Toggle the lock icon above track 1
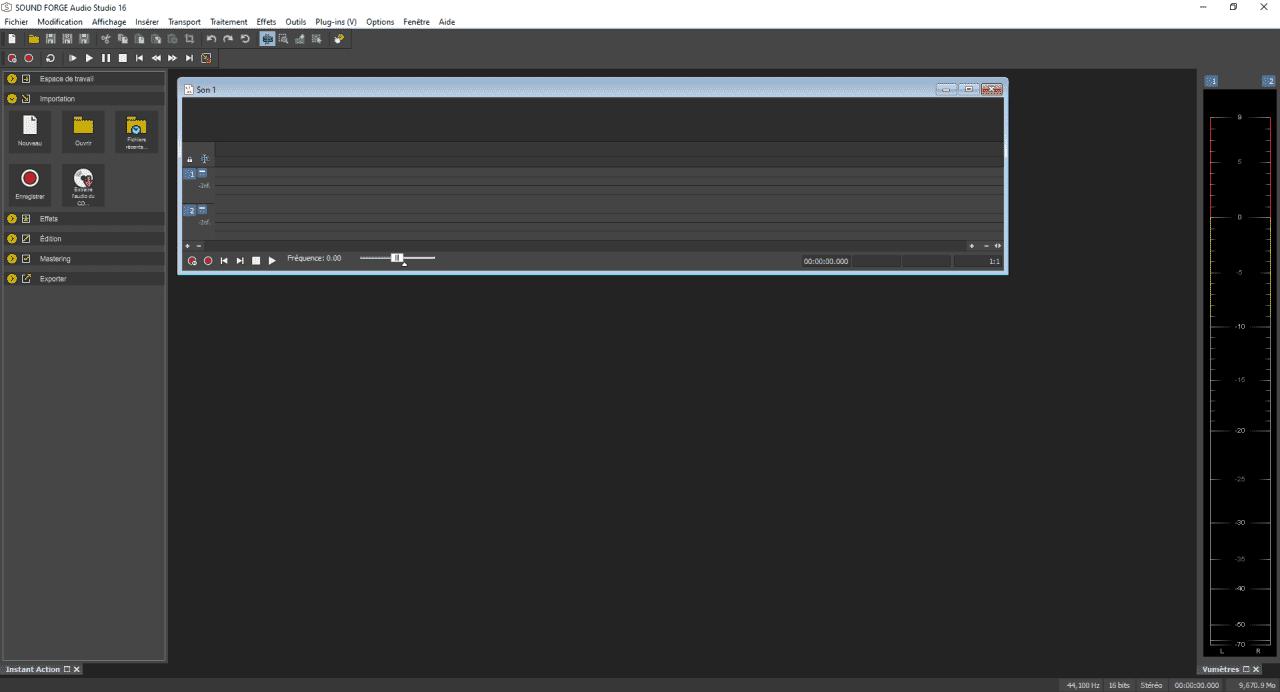The width and height of the screenshot is (1280, 692). coord(189,158)
